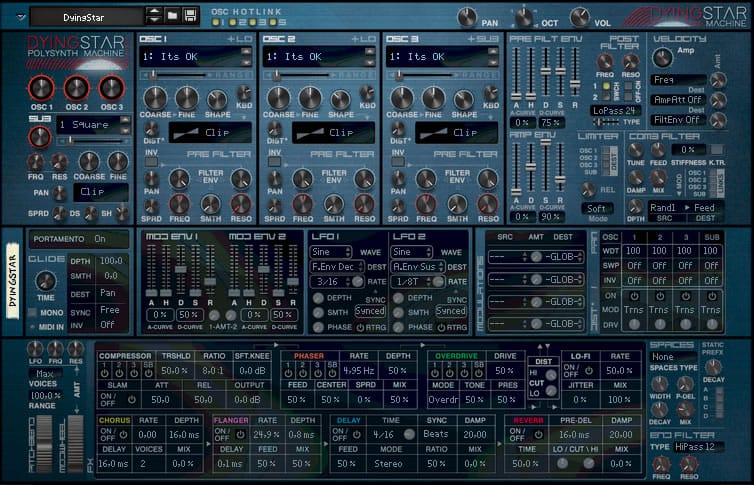Save patch with the floppy disk icon
The height and width of the screenshot is (485, 754).
pos(190,15)
